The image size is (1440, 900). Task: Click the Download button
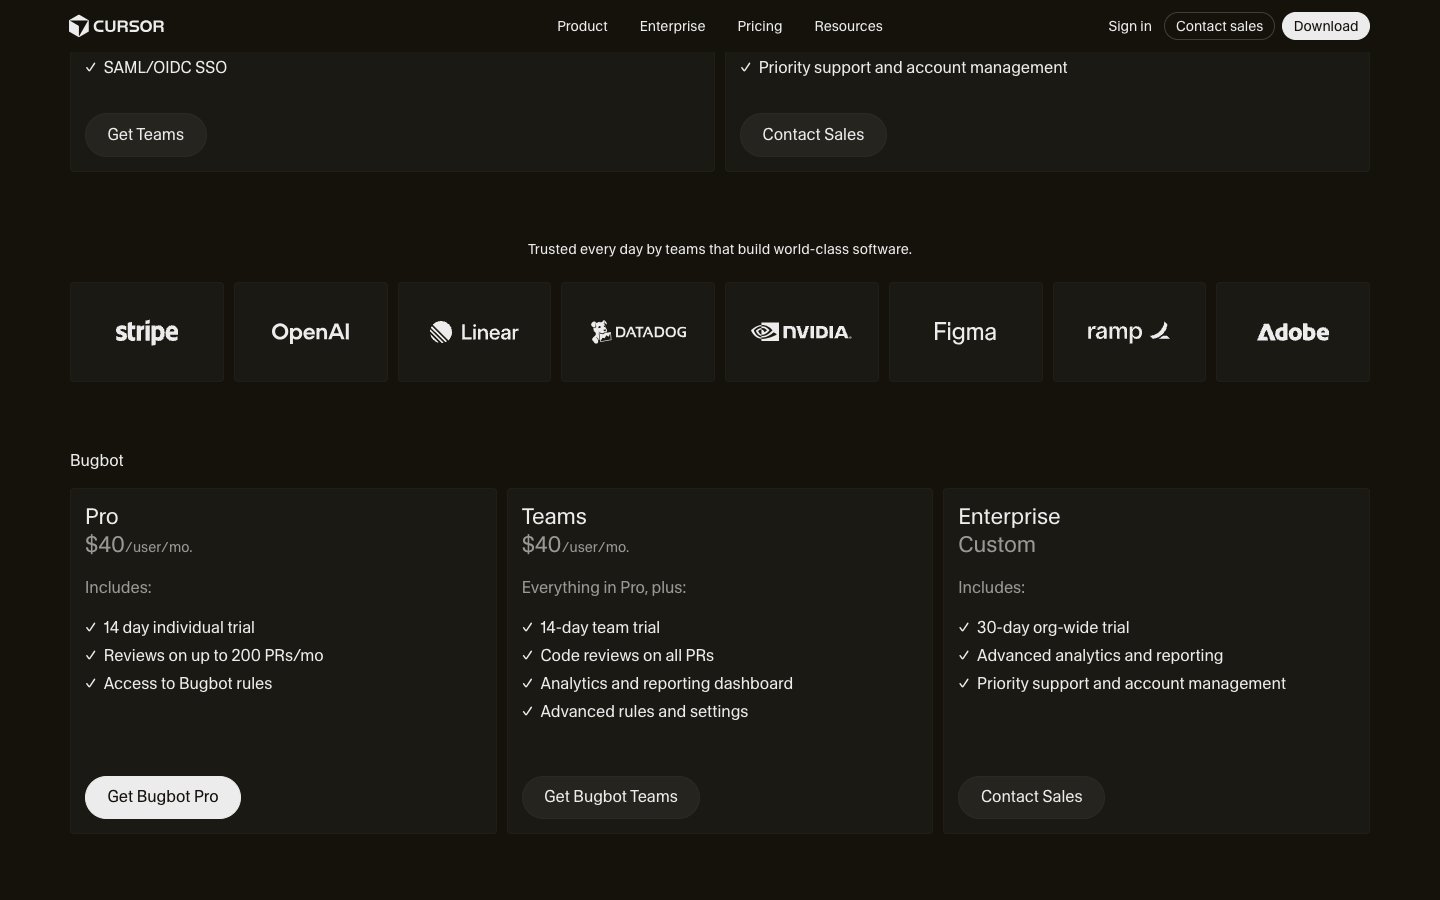(x=1325, y=26)
